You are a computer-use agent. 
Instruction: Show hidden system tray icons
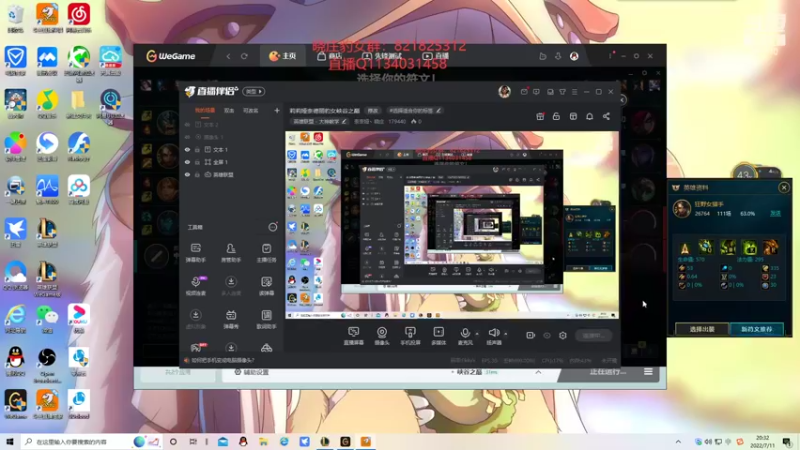pyautogui.click(x=678, y=442)
